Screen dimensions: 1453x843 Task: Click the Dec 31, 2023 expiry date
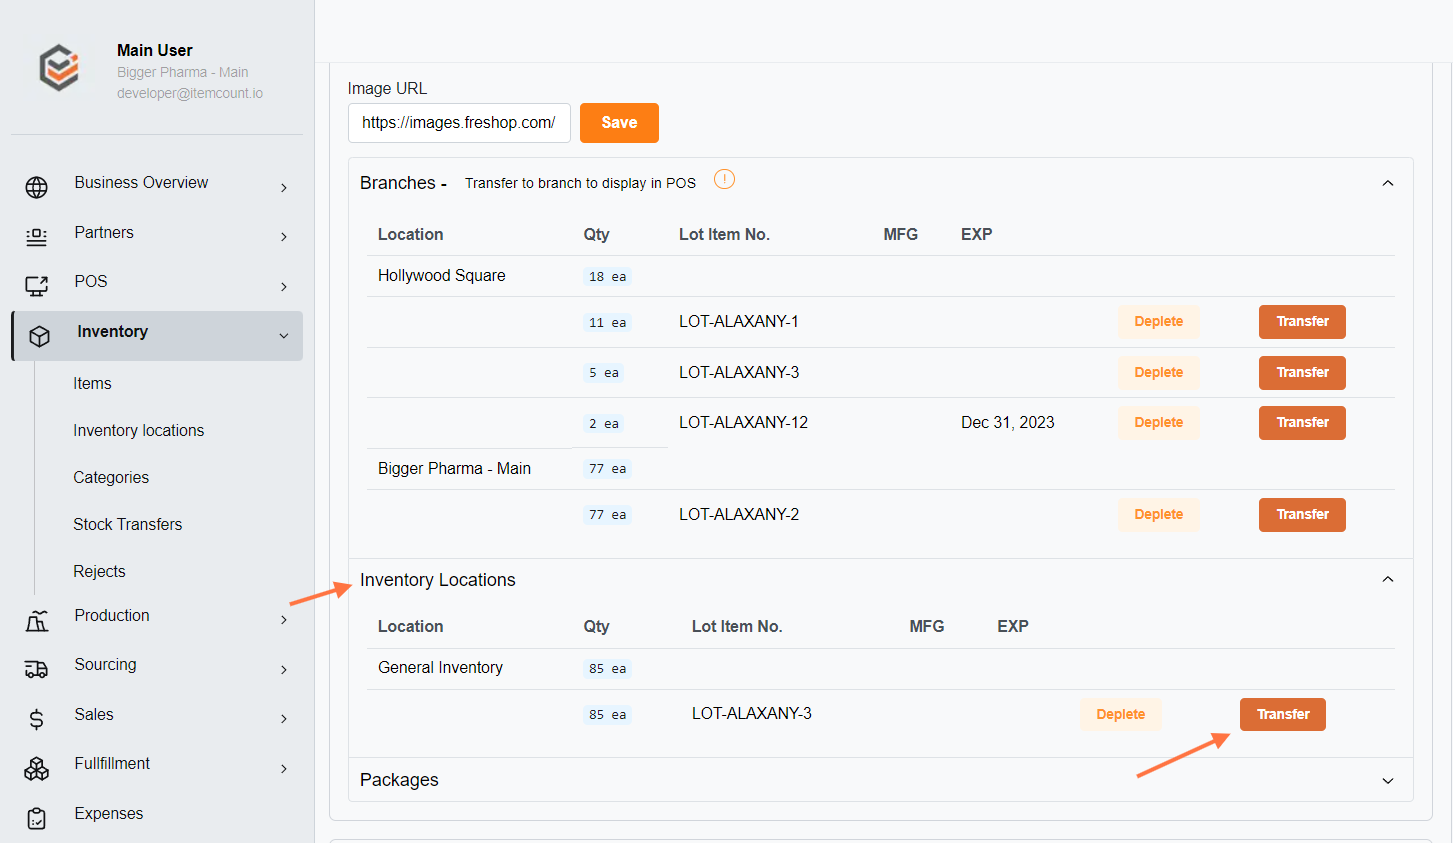point(1008,422)
